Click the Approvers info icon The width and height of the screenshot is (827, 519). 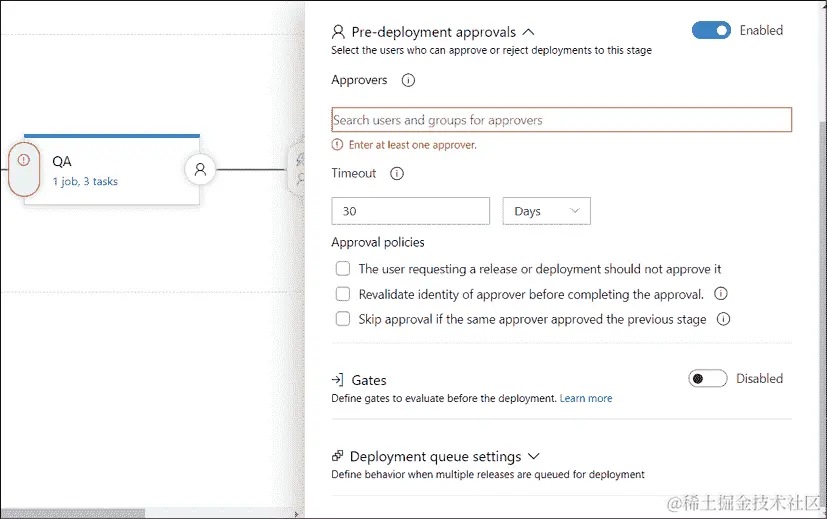coord(408,81)
